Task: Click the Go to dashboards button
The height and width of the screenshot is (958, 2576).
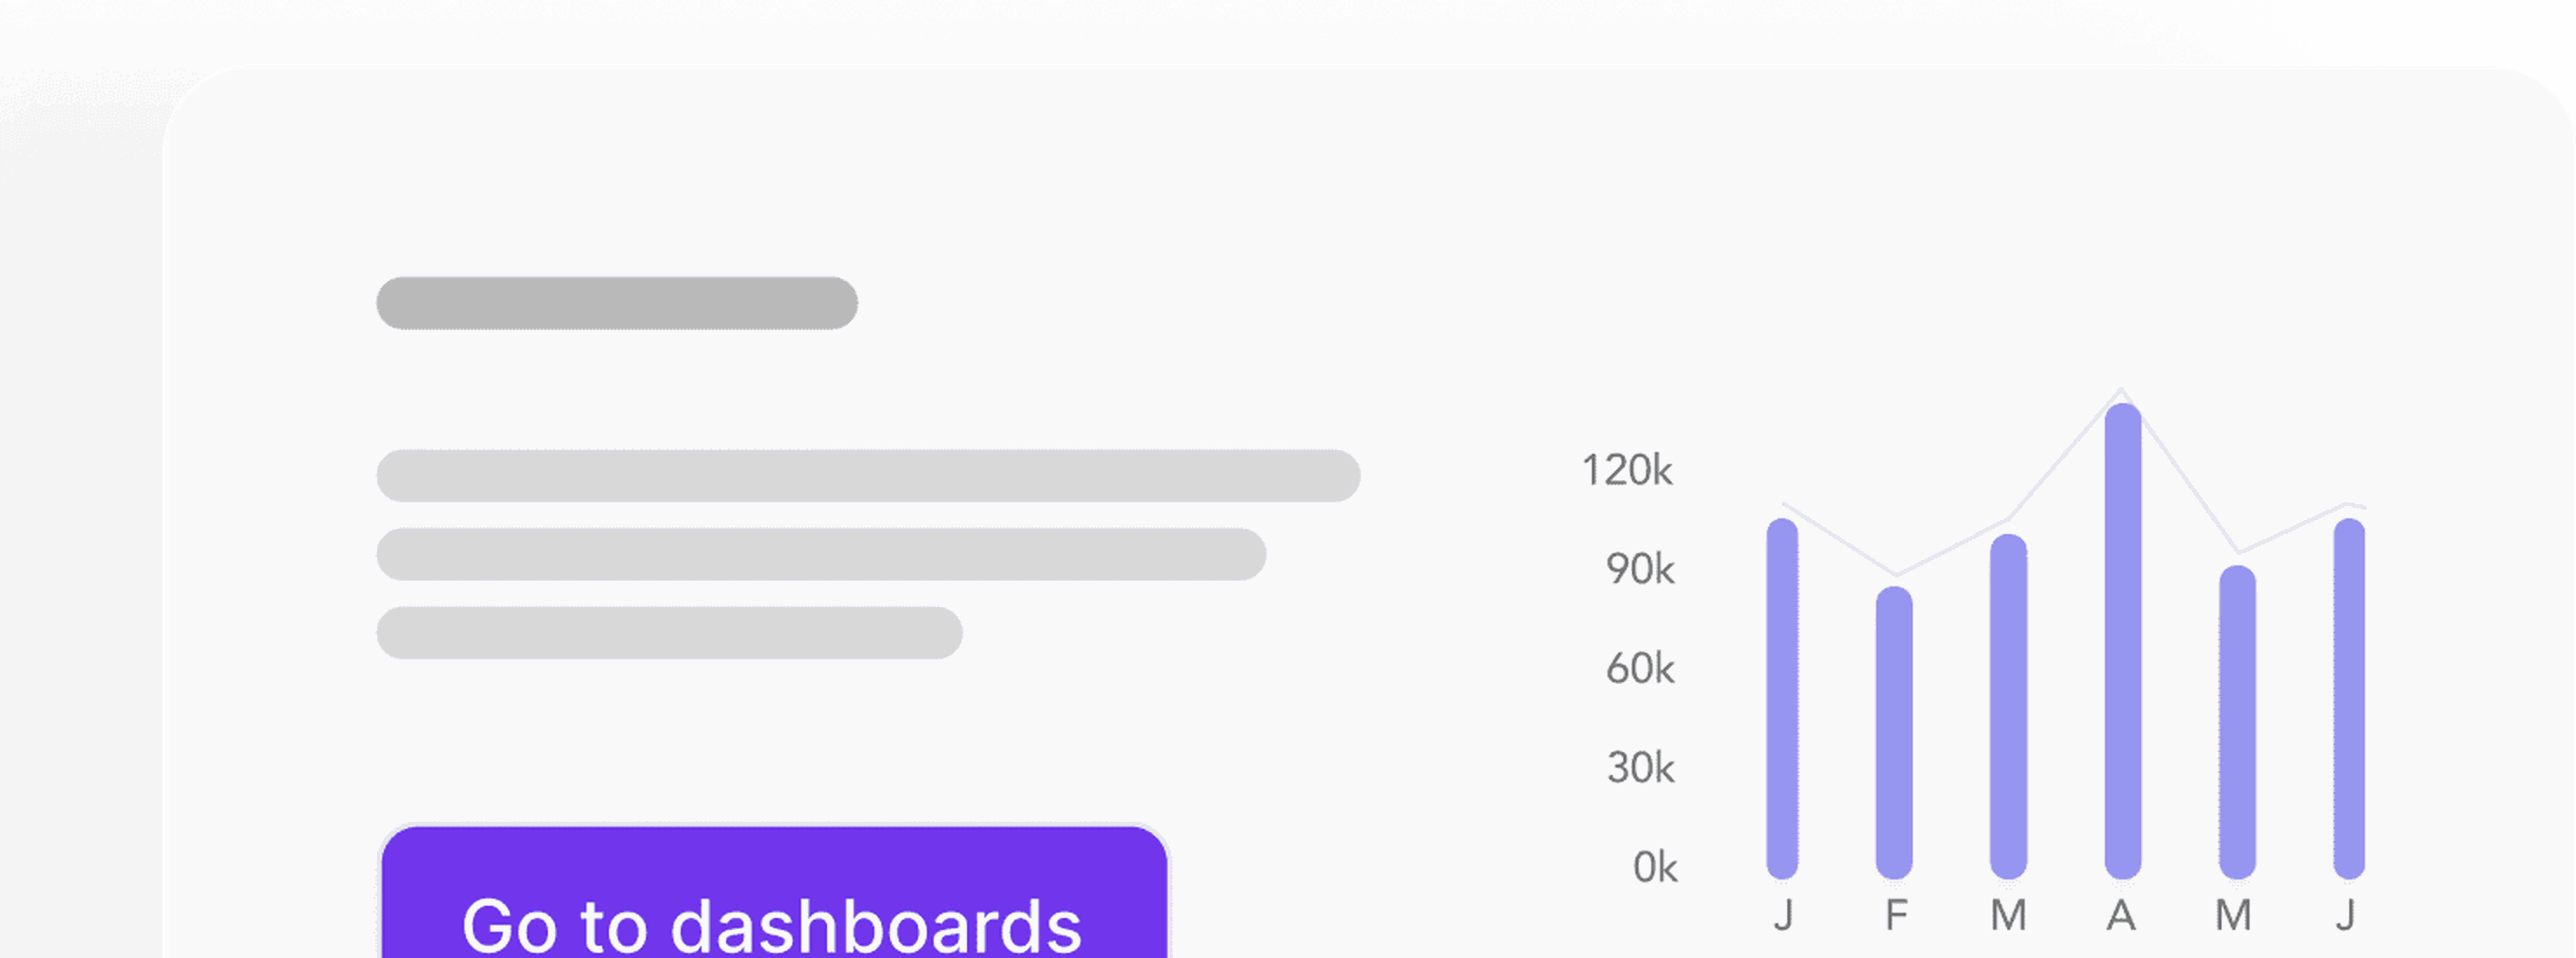Action: point(774,892)
